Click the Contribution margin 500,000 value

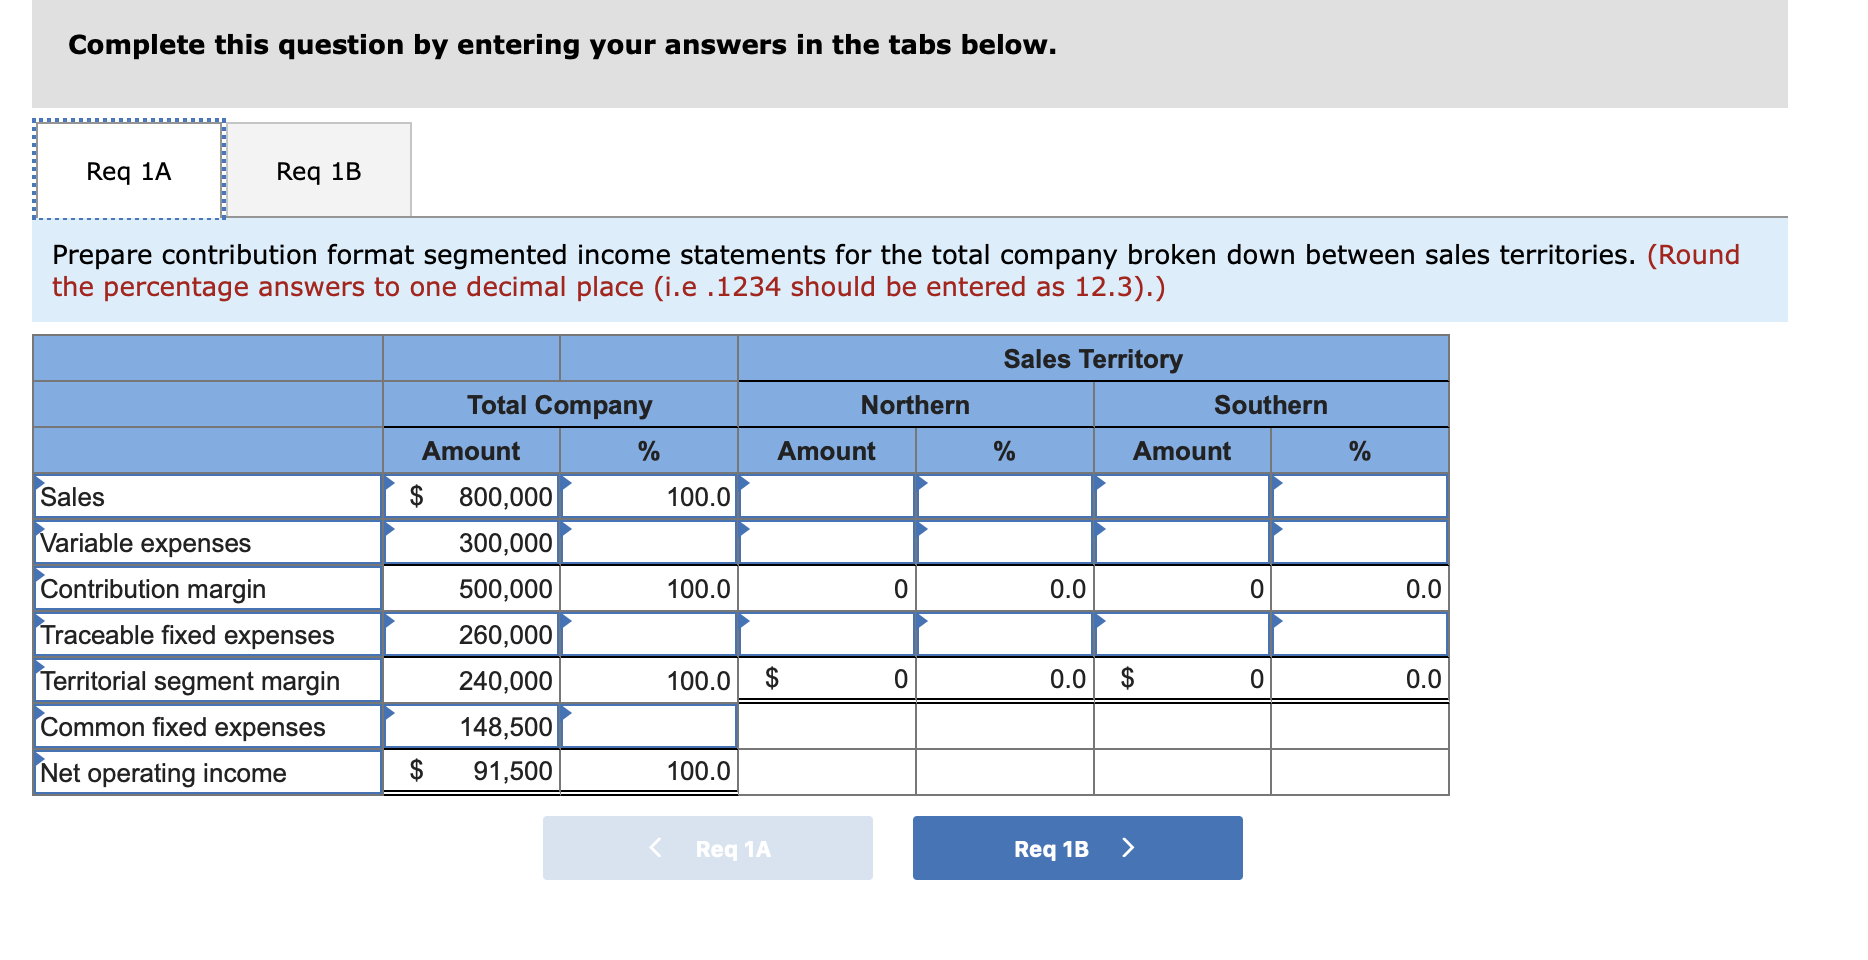471,588
